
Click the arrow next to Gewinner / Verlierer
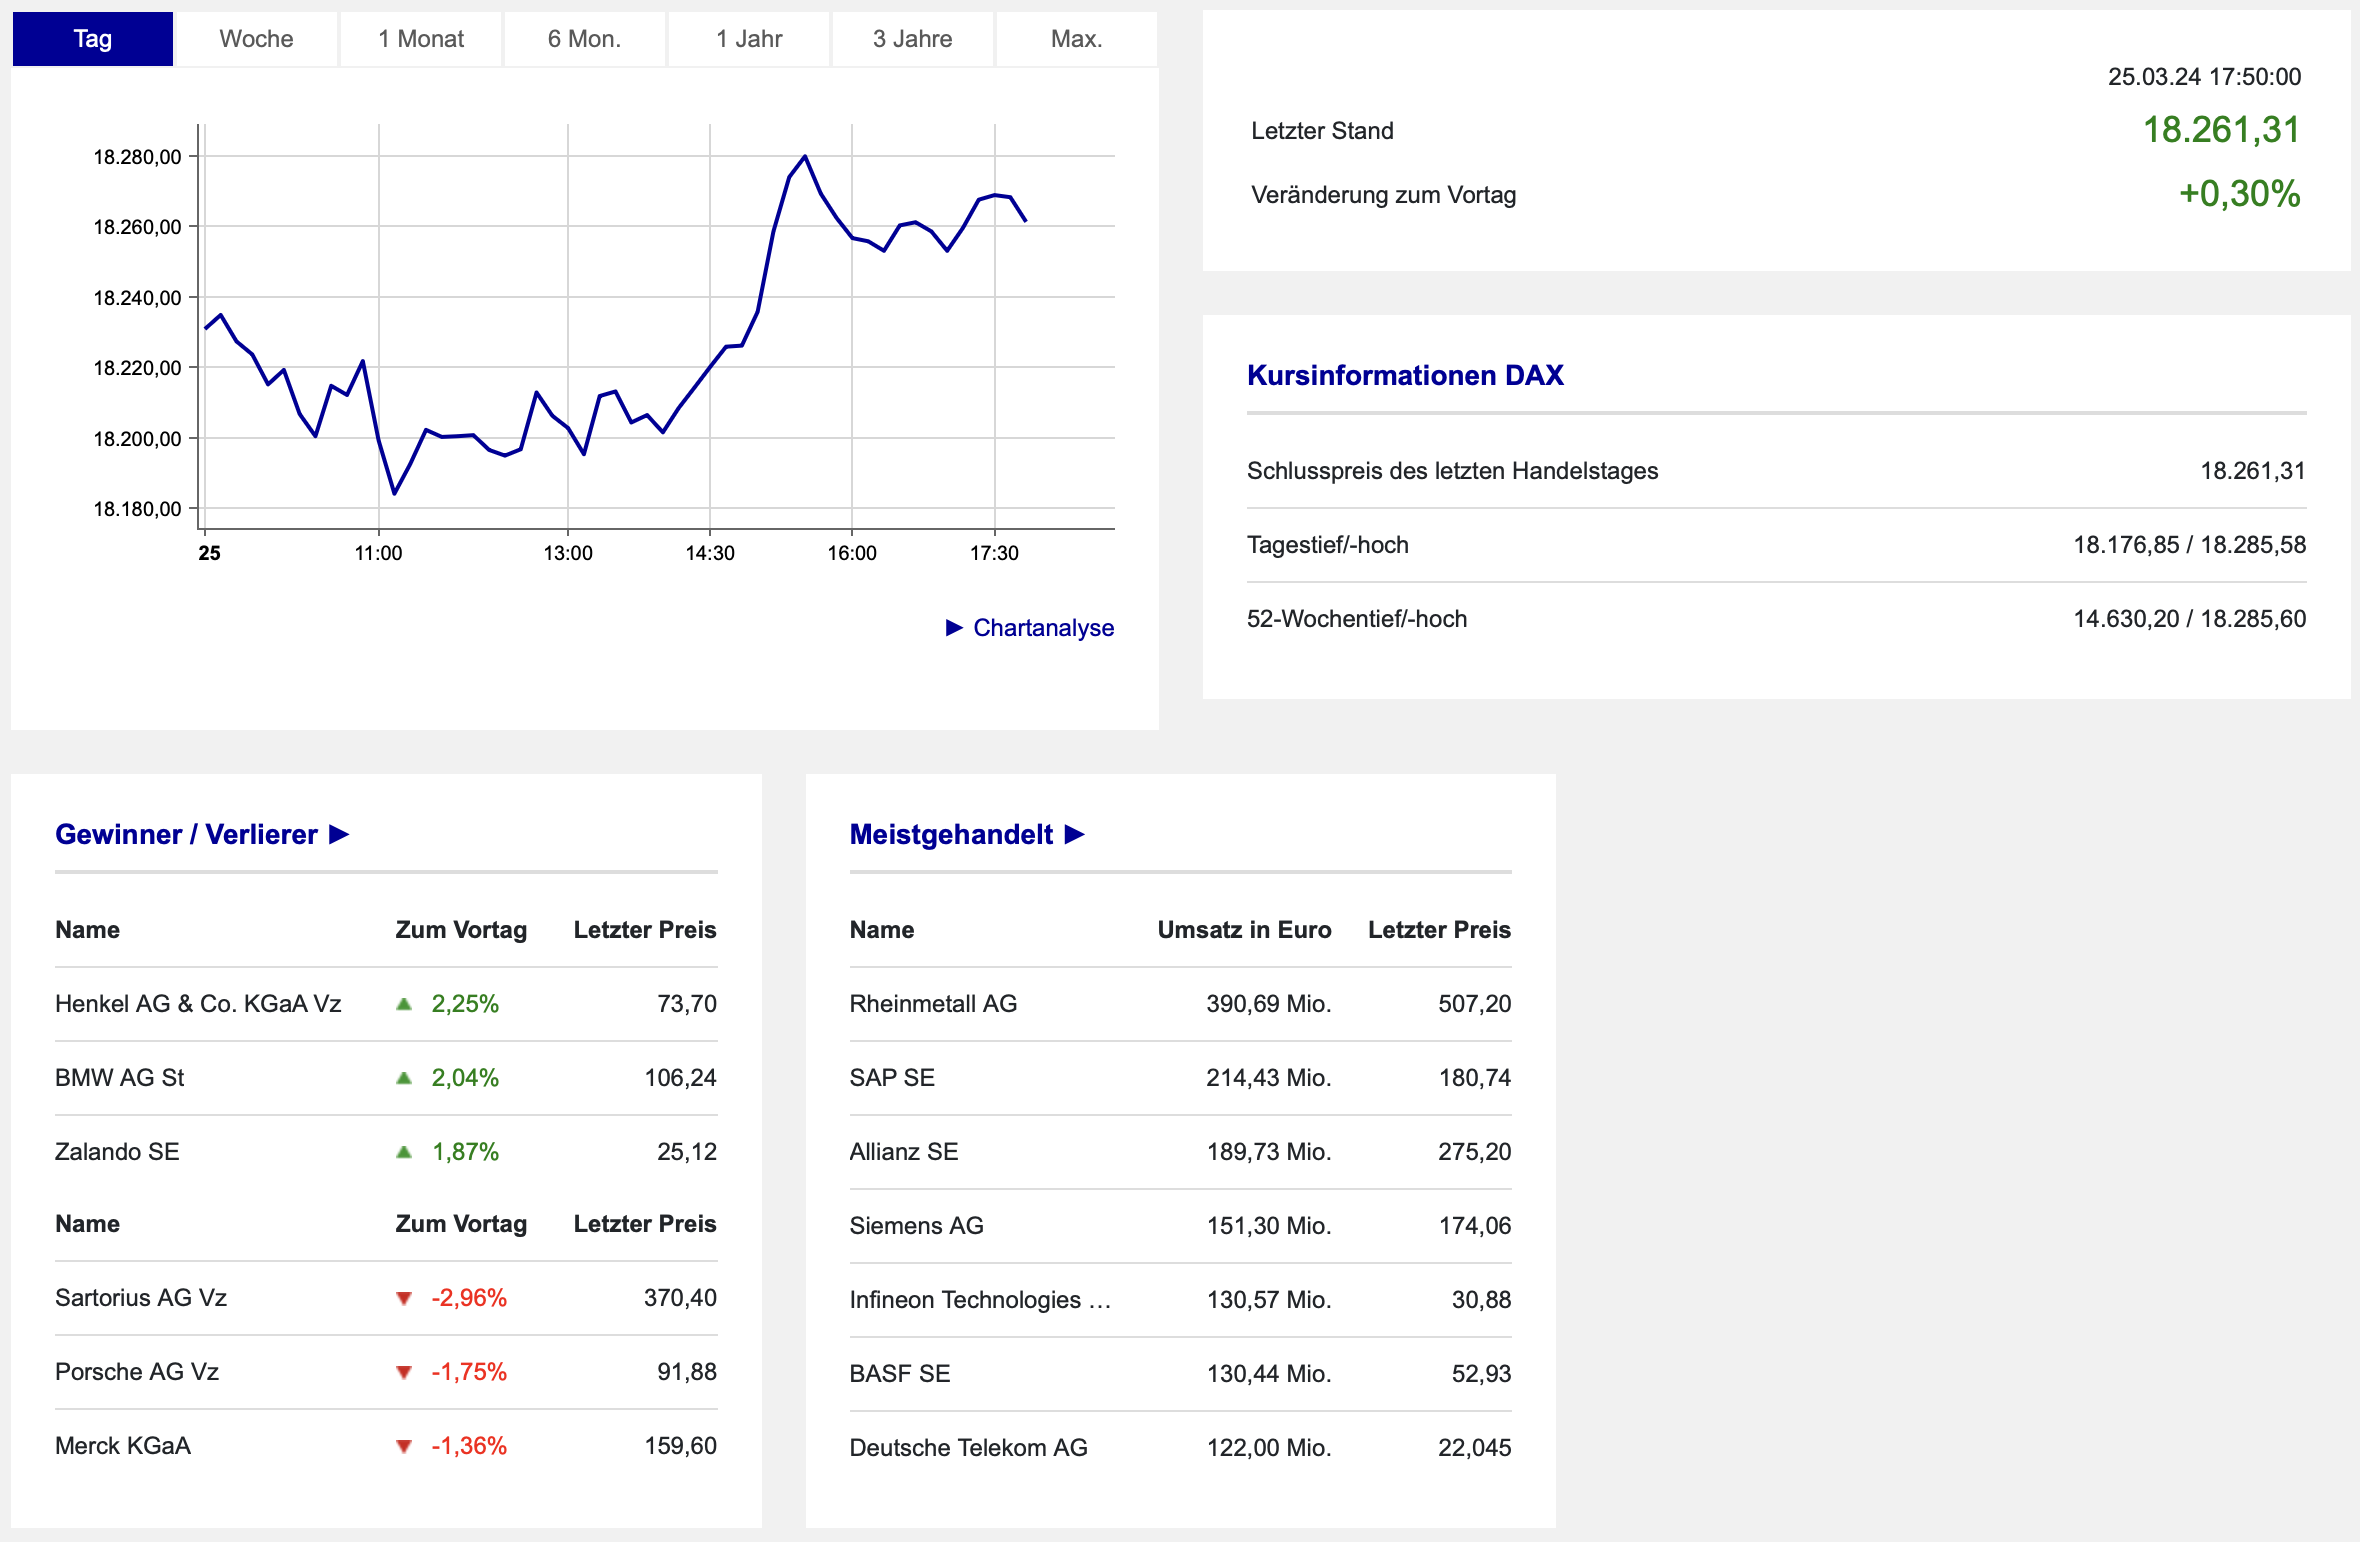[340, 834]
